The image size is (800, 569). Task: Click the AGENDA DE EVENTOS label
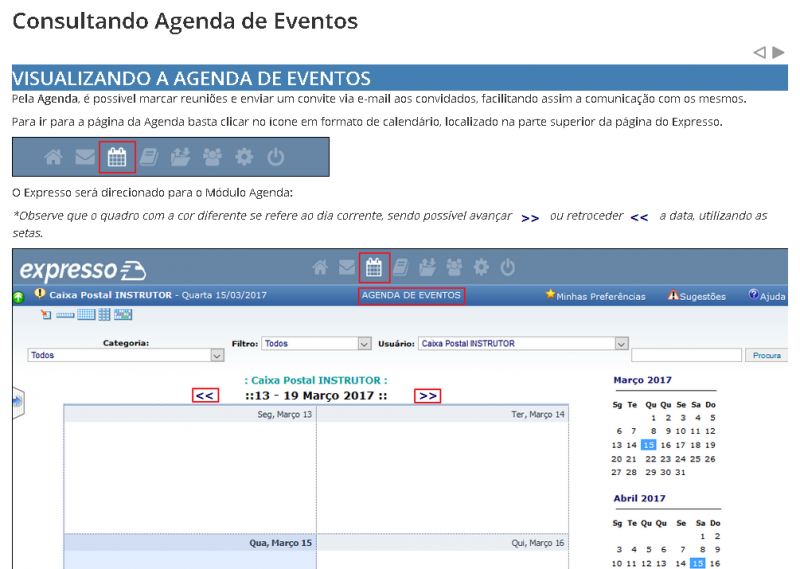click(411, 295)
